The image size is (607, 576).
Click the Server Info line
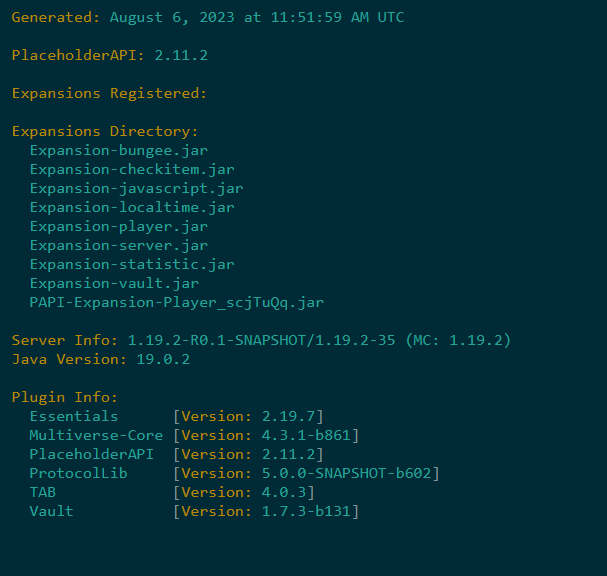tap(261, 340)
